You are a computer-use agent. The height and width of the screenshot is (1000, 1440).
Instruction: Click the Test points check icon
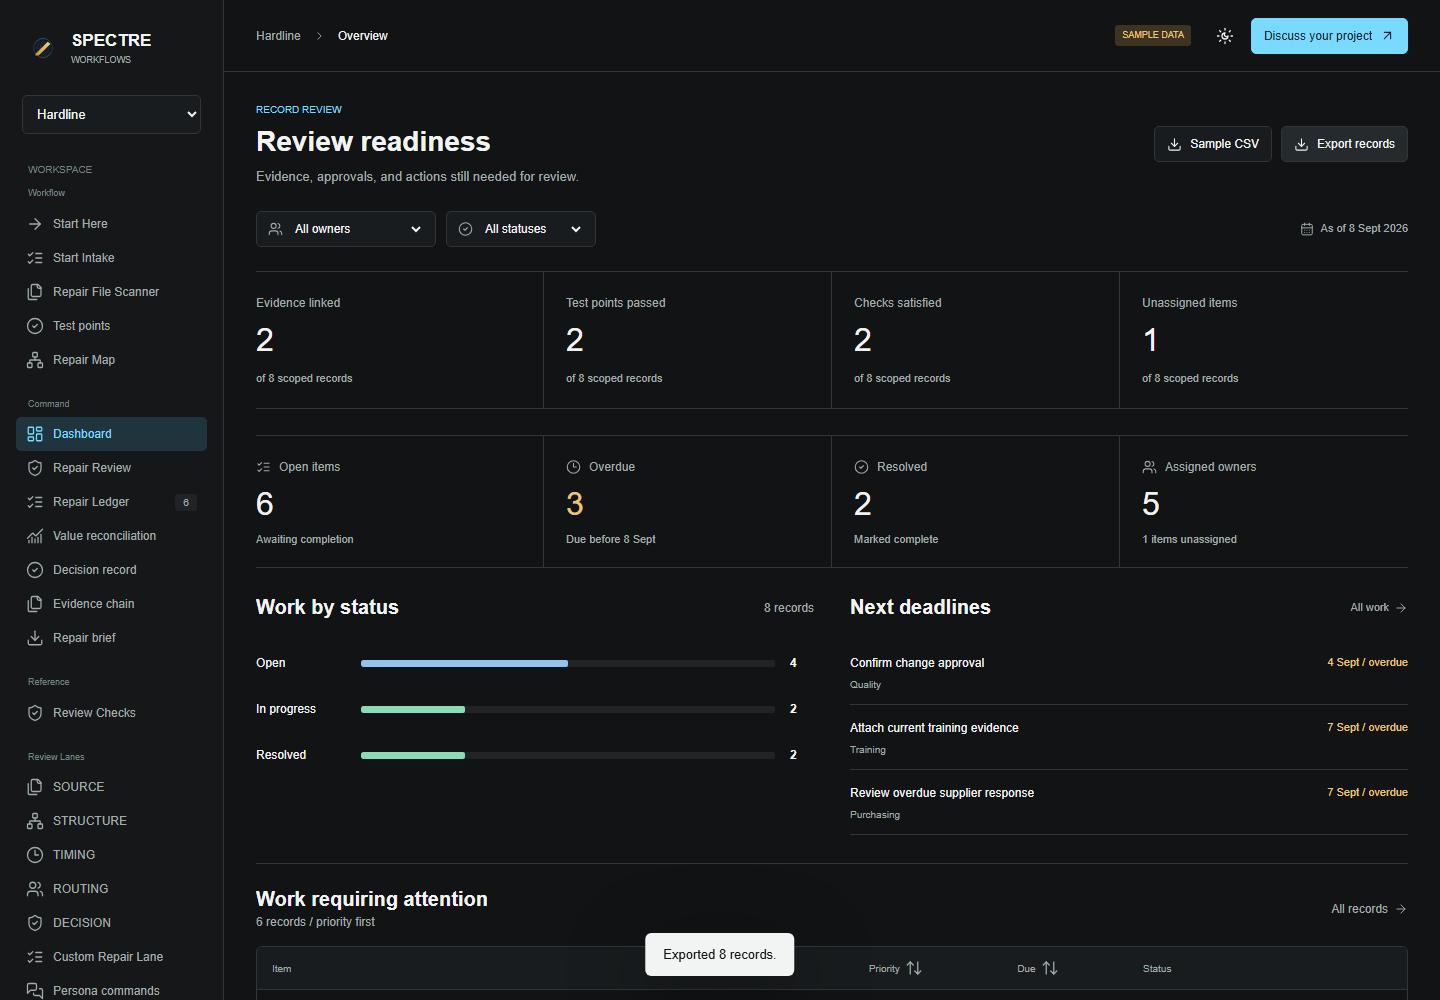pyautogui.click(x=35, y=326)
